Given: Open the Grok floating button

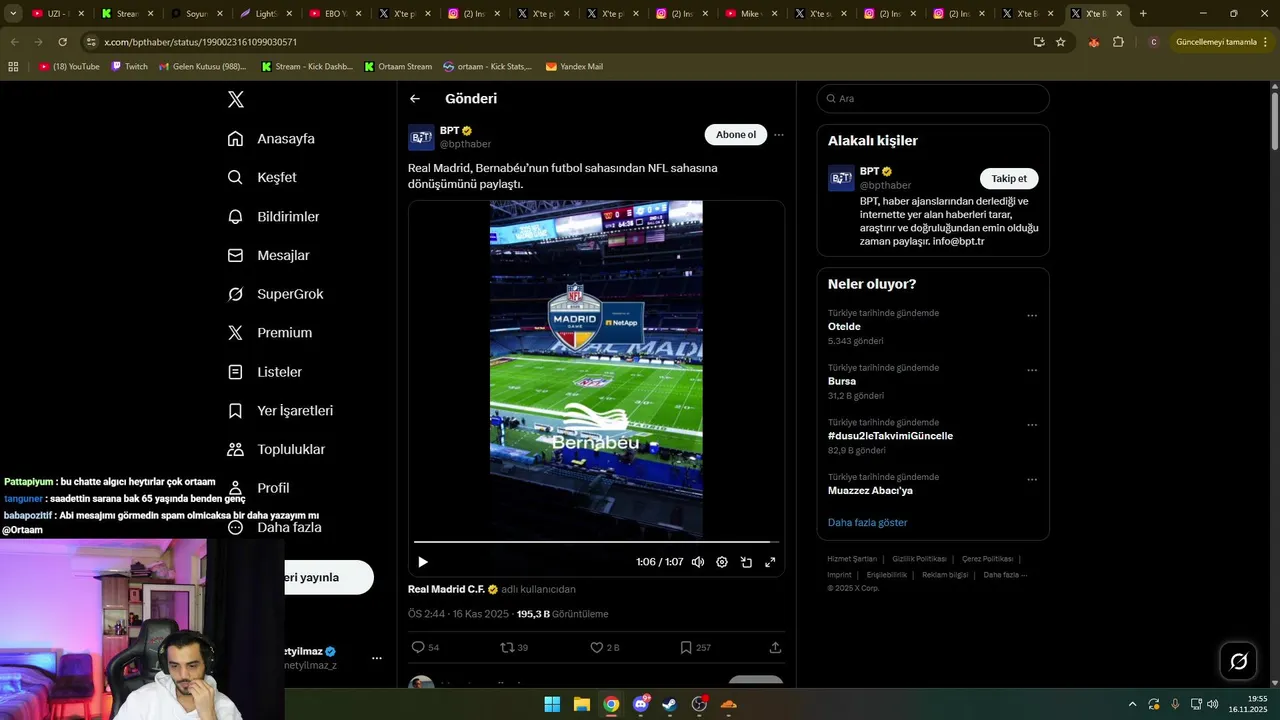Looking at the screenshot, I should [1238, 661].
